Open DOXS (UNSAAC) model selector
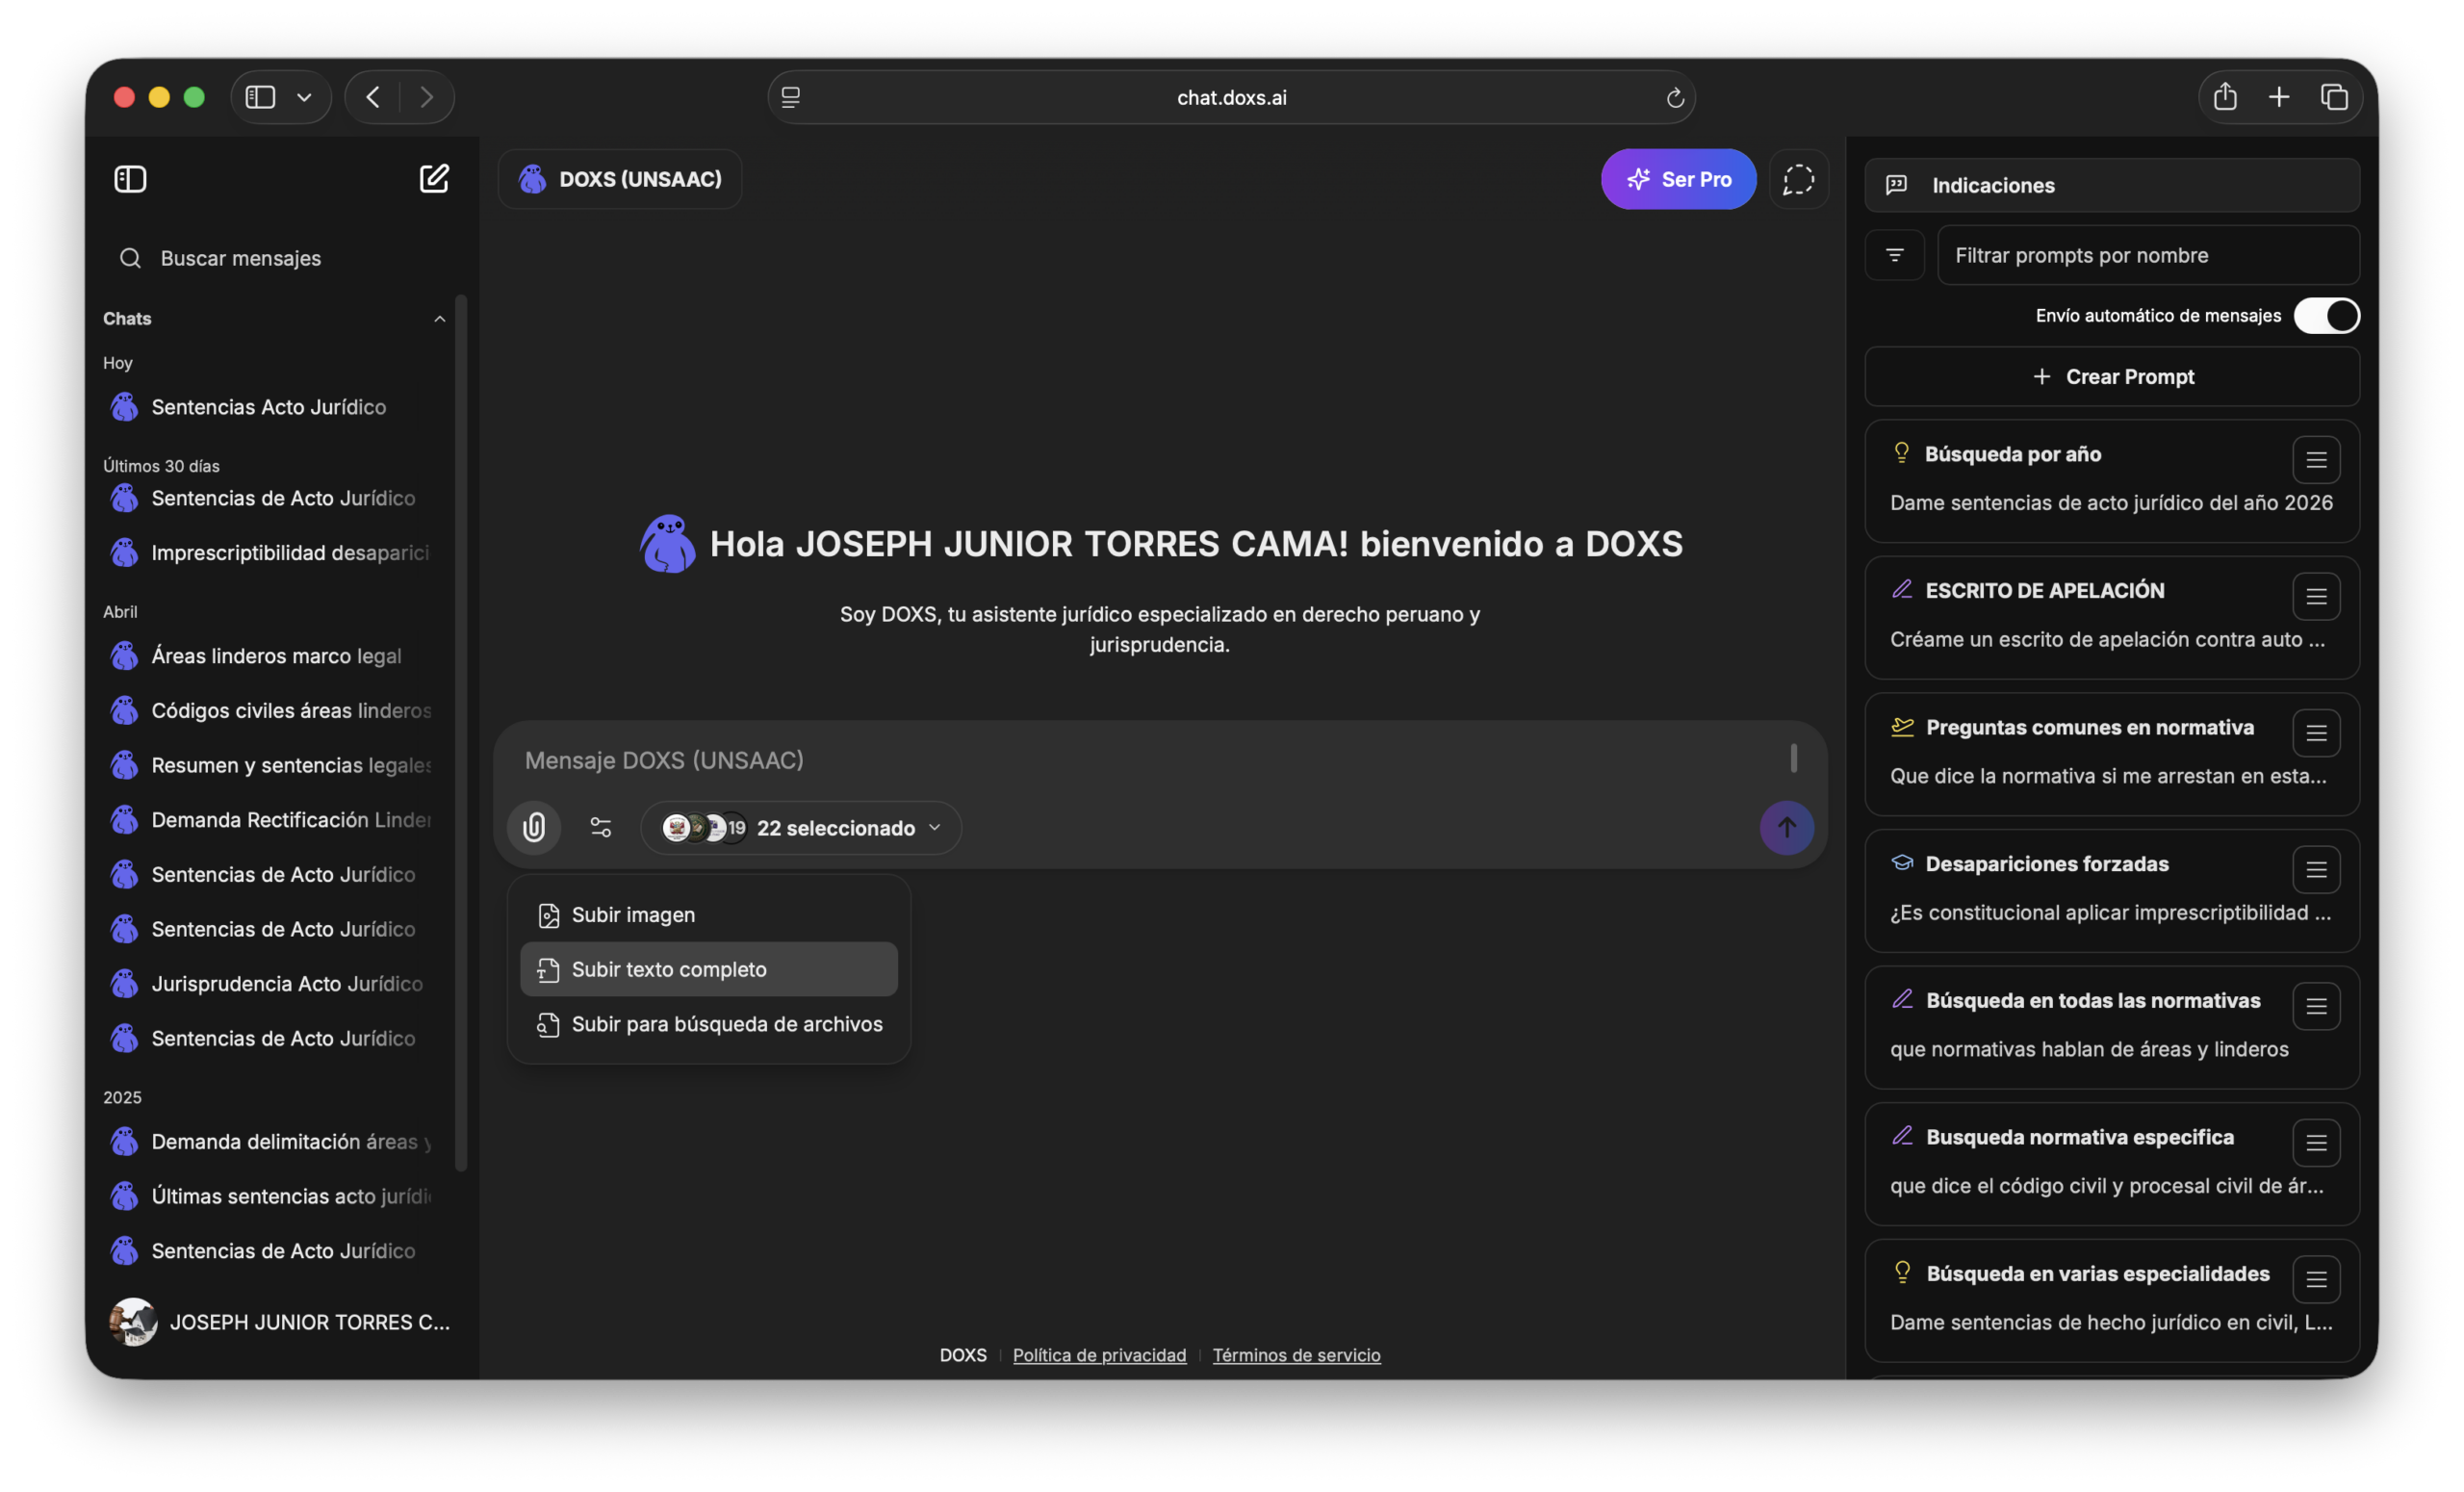The height and width of the screenshot is (1492, 2464). coord(620,179)
